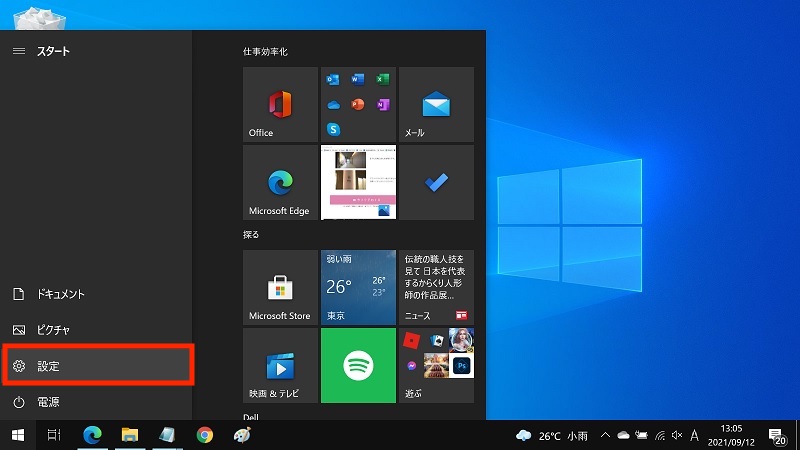Open Edge from the taskbar
Viewport: 800px width, 450px height.
pos(92,435)
